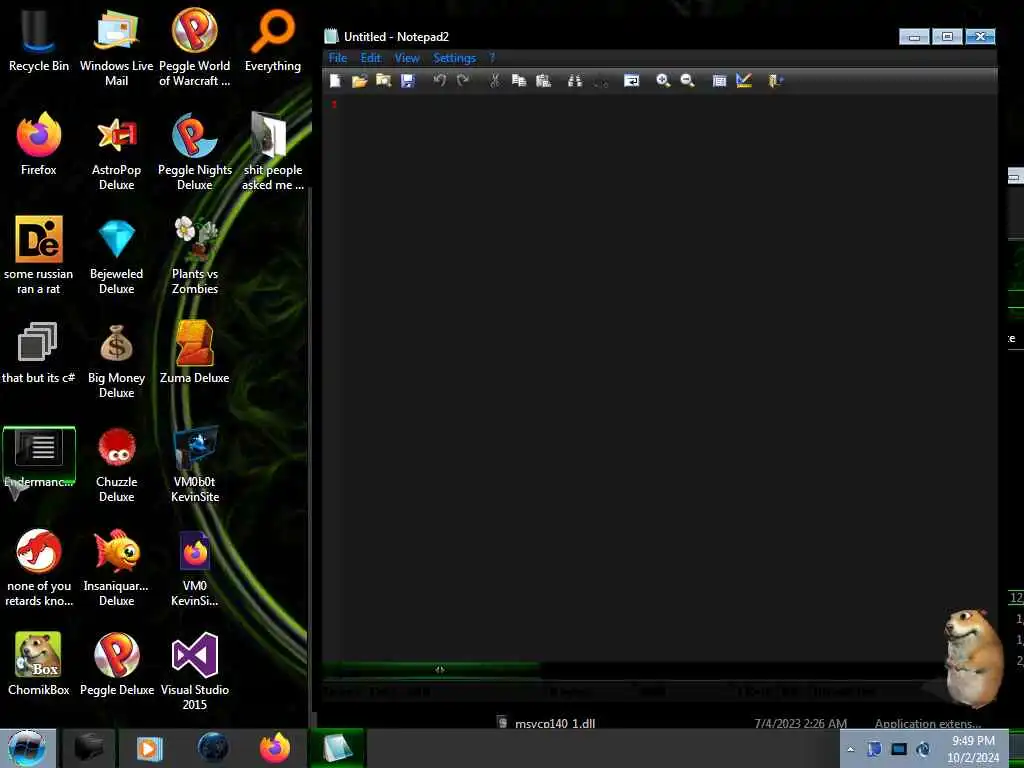Select the Bejeweled Deluxe desktop icon
This screenshot has height=768, width=1024.
coord(116,255)
